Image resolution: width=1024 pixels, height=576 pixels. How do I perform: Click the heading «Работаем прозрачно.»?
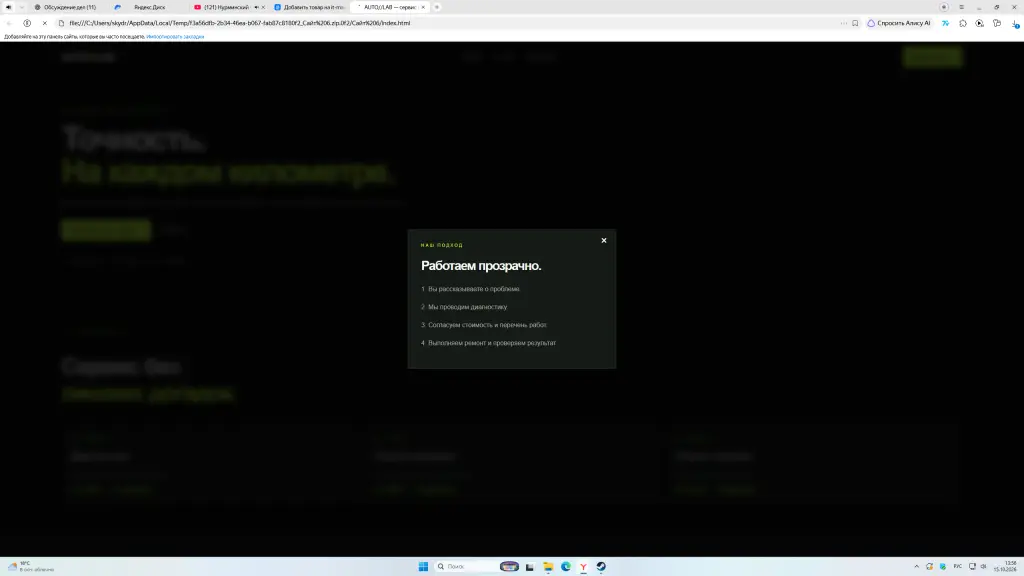[x=481, y=266]
